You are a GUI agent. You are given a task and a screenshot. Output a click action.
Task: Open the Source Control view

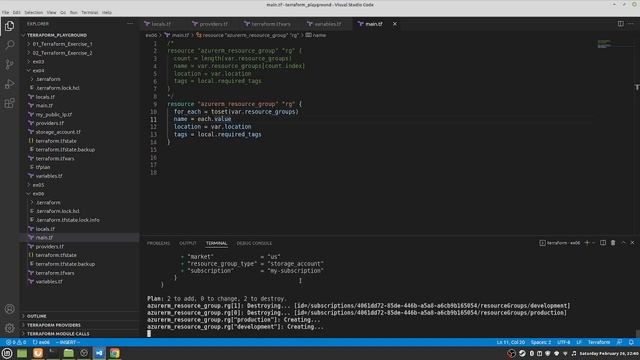click(x=9, y=64)
